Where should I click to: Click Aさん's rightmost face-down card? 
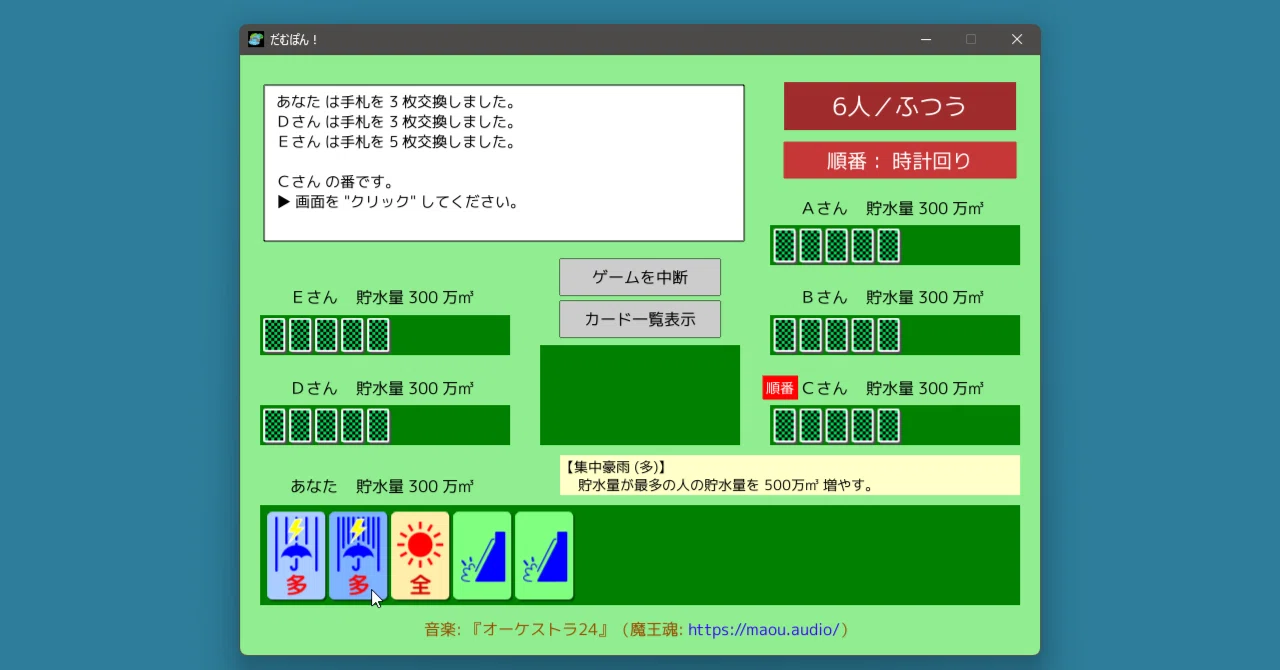click(x=888, y=245)
